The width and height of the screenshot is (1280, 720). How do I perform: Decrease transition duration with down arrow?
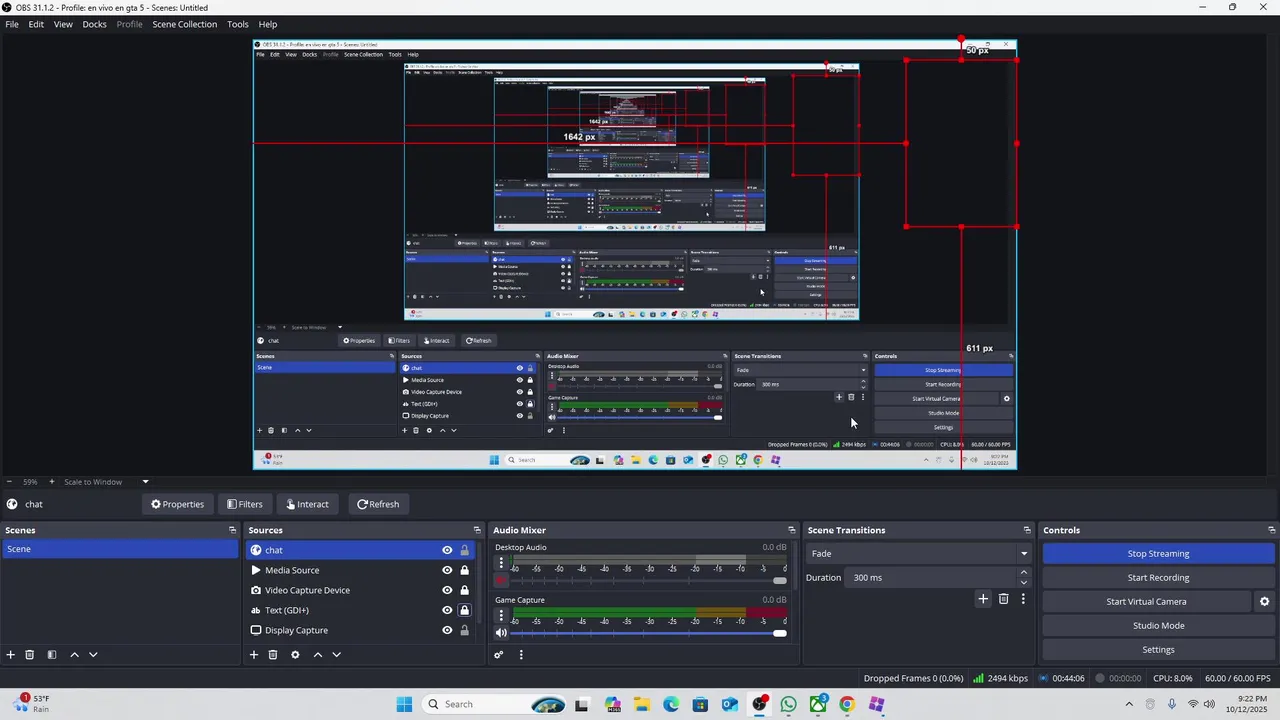[x=1024, y=582]
